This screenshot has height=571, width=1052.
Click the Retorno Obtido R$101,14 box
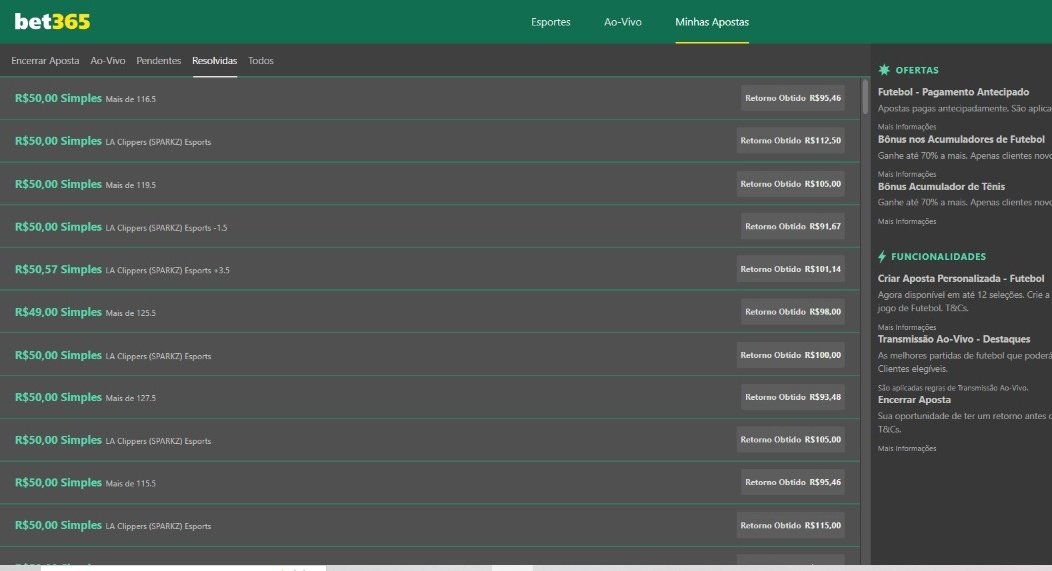[x=790, y=269]
